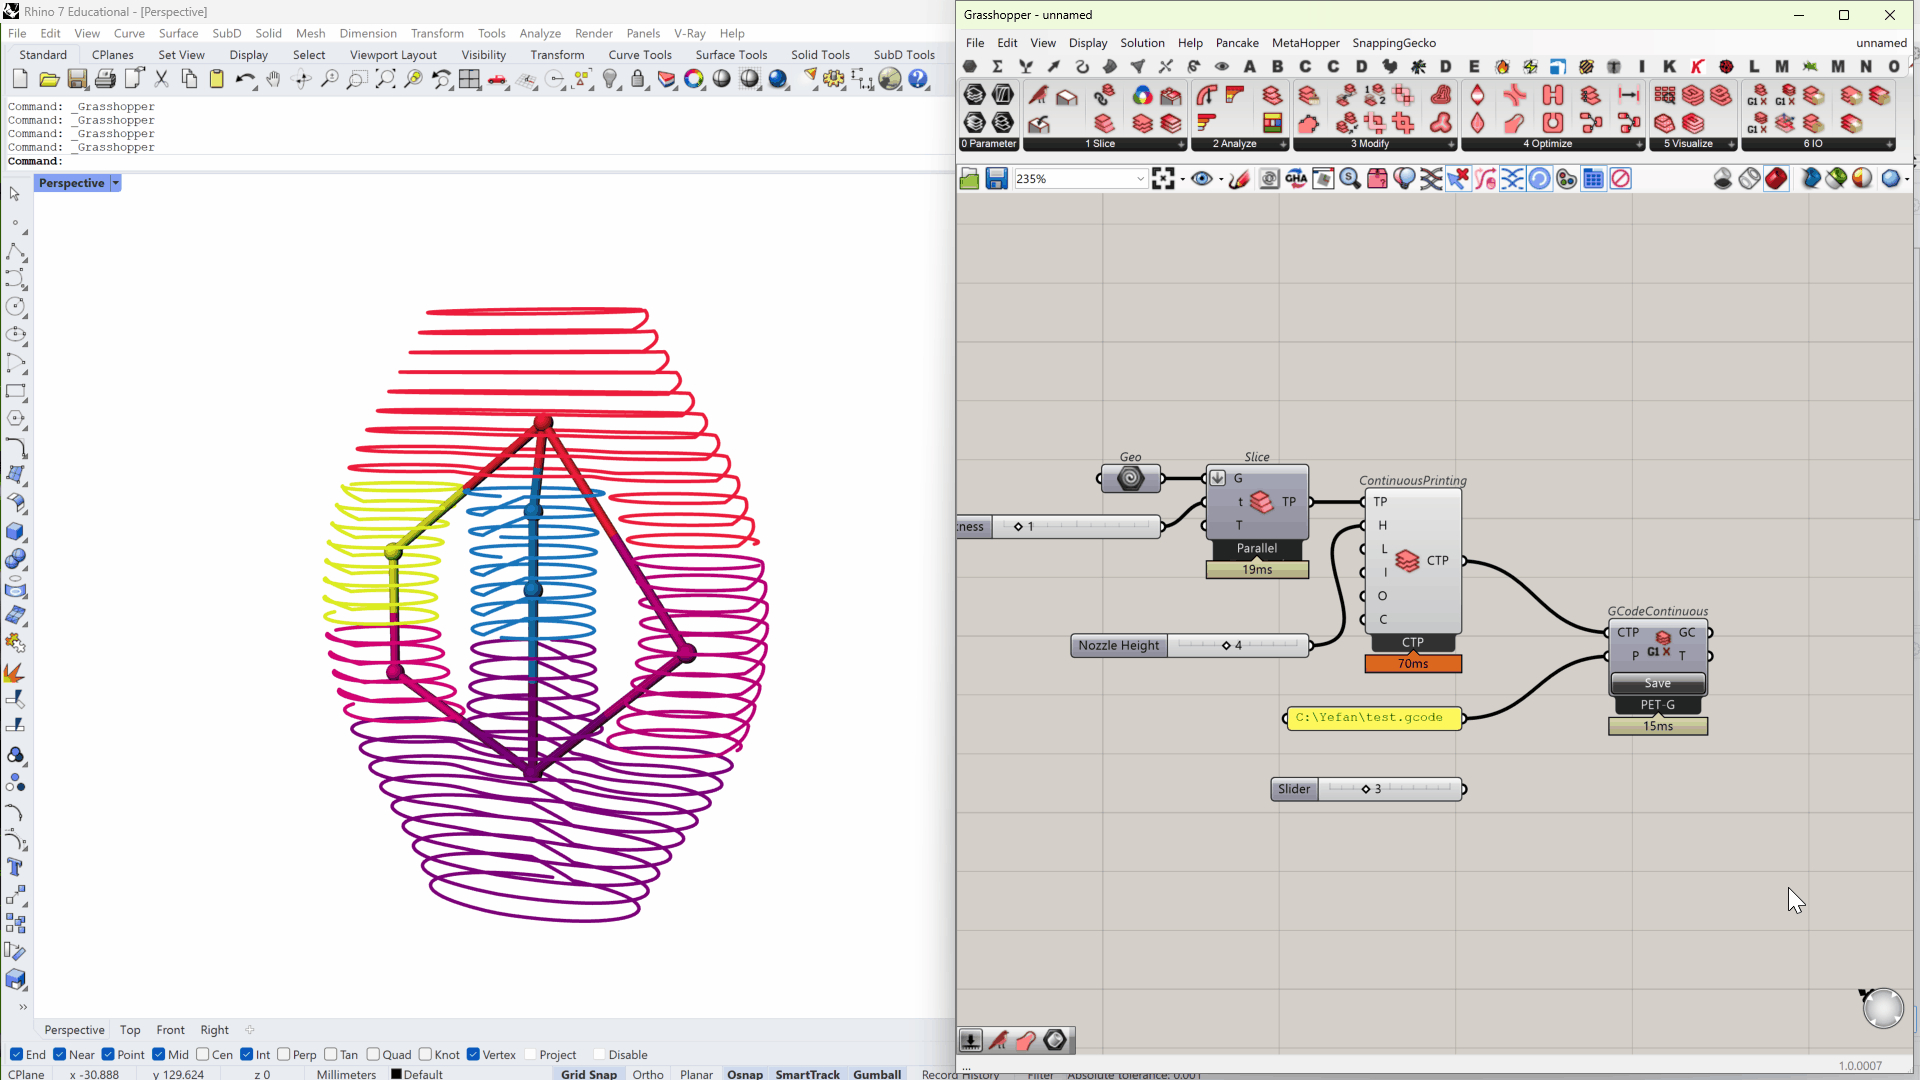Toggle the Gumball status bar button
Image resolution: width=1920 pixels, height=1080 pixels.
(x=876, y=1073)
